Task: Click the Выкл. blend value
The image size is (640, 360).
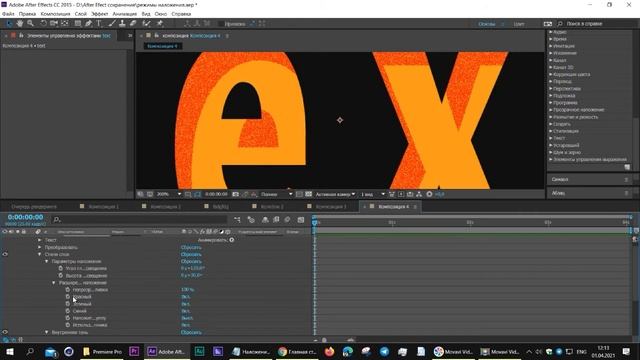Action: [x=187, y=318]
